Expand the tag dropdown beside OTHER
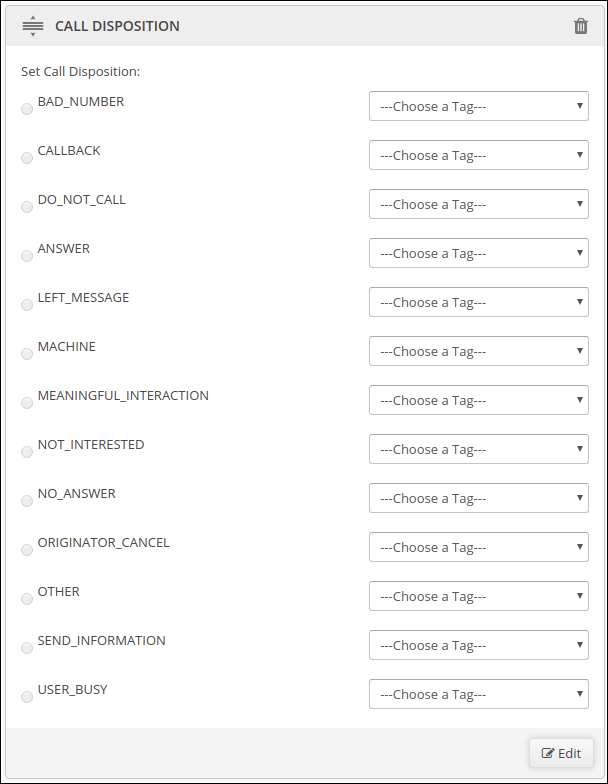The image size is (608, 784). (x=478, y=596)
